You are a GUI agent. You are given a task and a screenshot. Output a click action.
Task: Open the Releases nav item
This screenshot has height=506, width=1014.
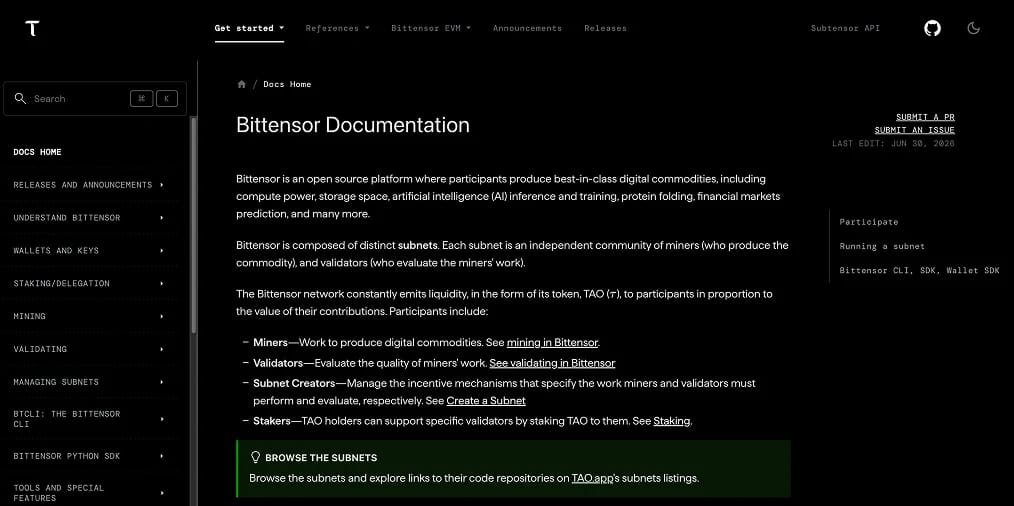point(605,28)
